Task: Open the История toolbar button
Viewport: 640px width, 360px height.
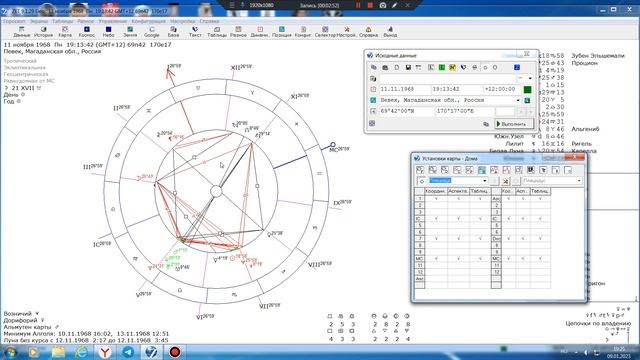Action: (x=43, y=32)
